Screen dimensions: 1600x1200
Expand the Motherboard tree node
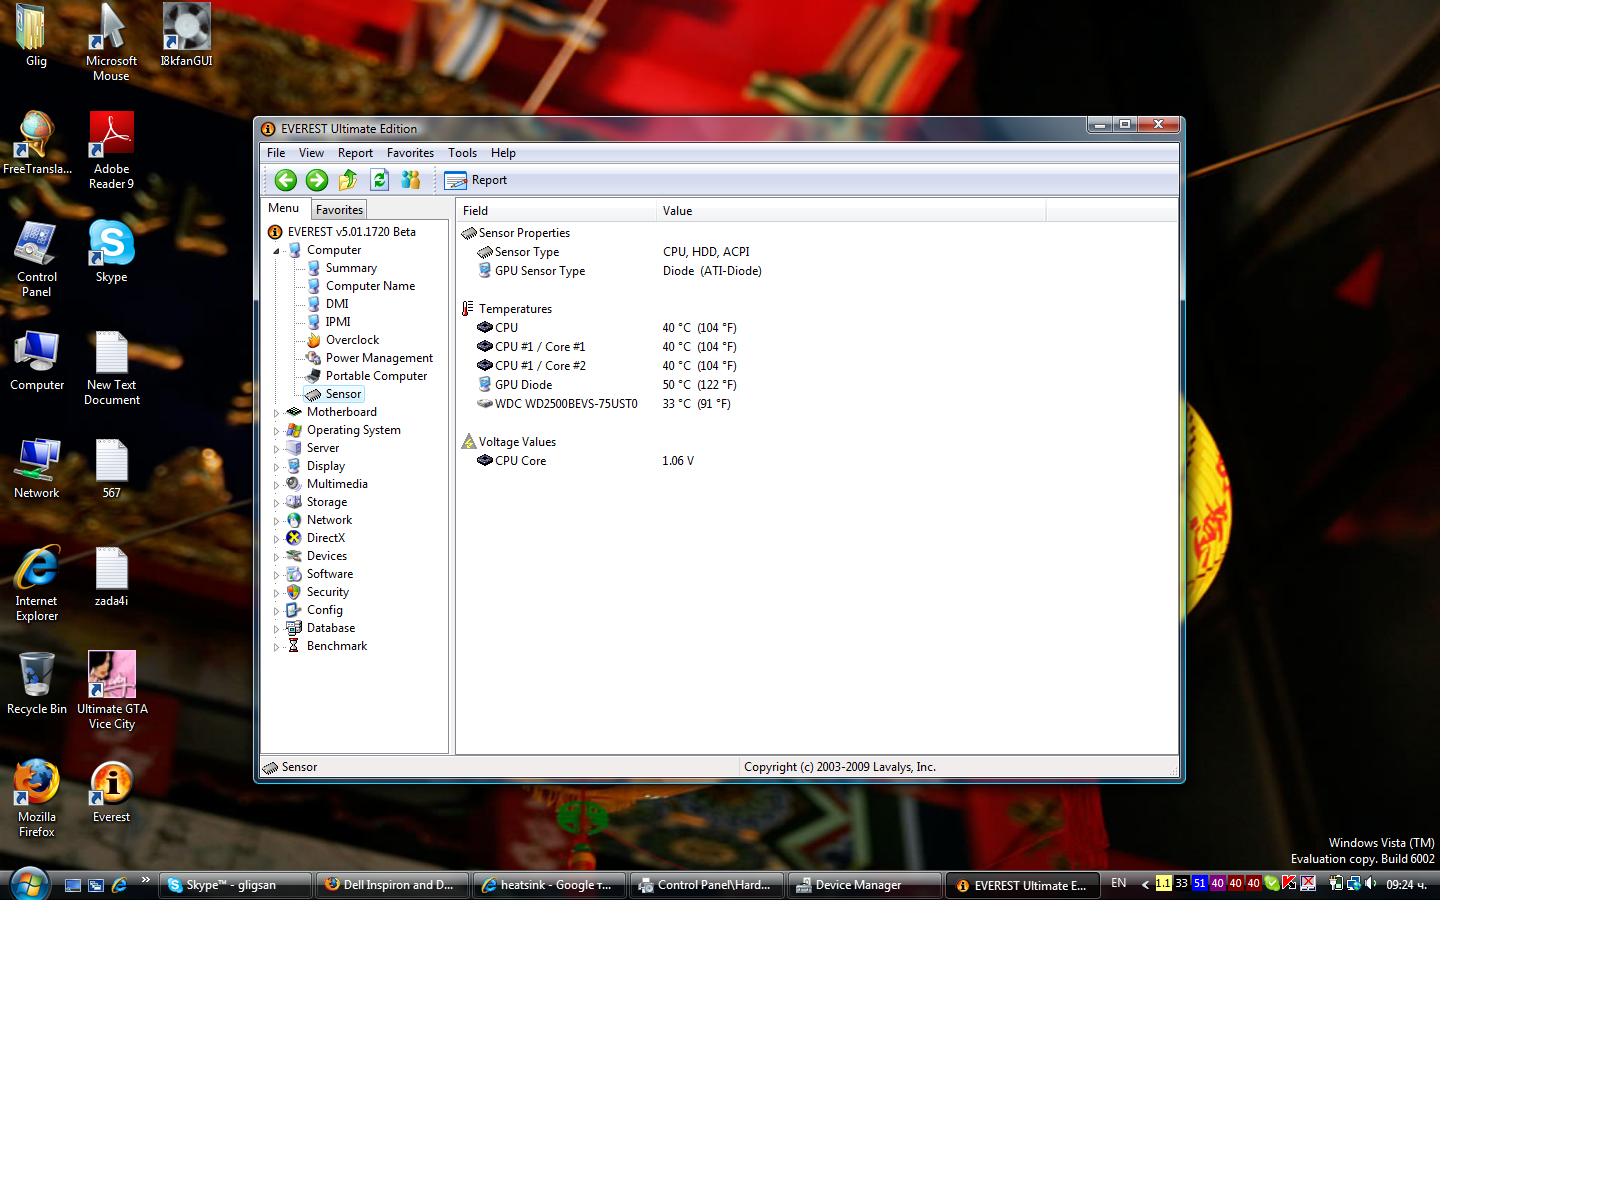(x=277, y=413)
